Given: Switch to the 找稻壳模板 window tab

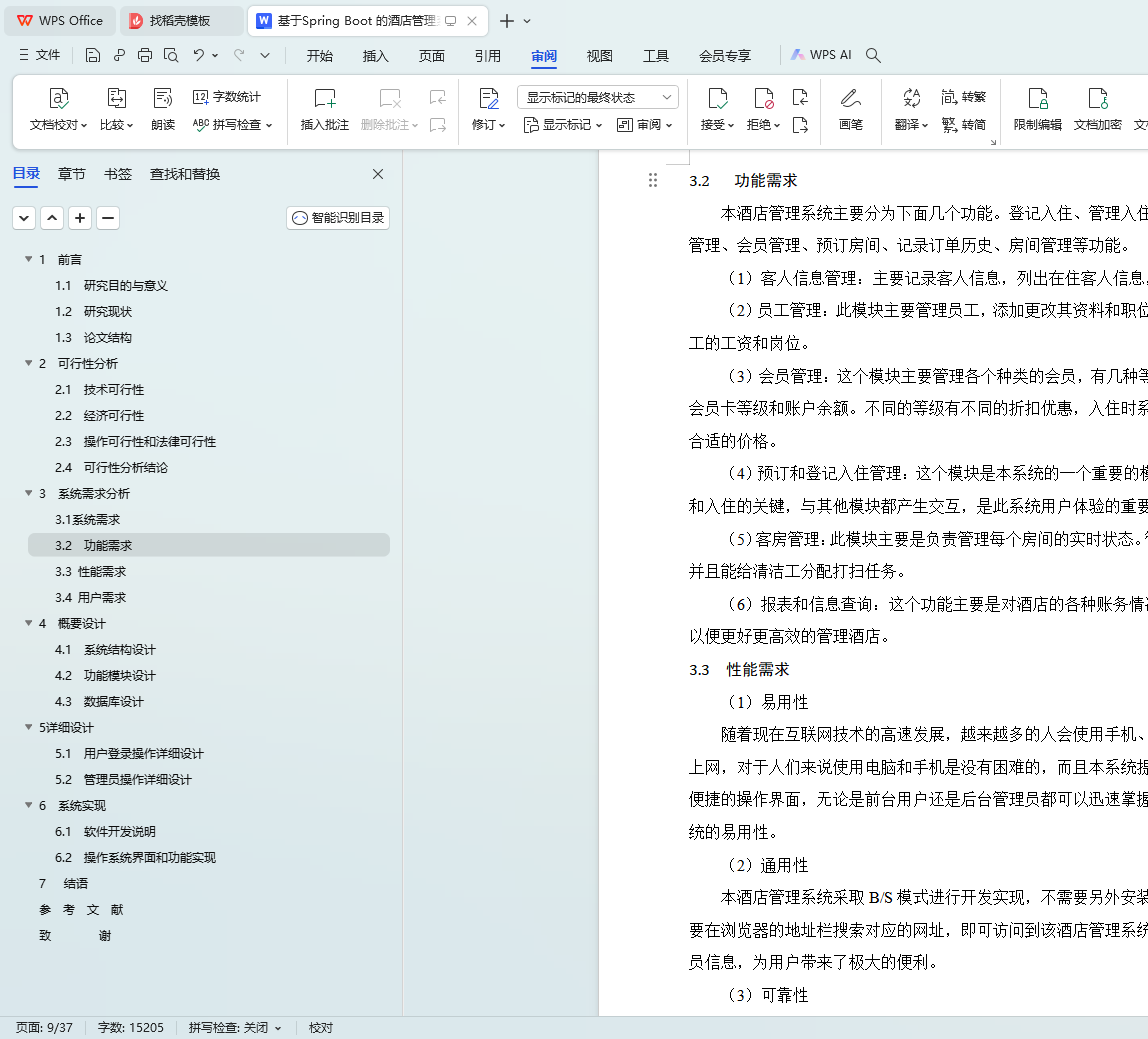Looking at the screenshot, I should click(x=180, y=21).
